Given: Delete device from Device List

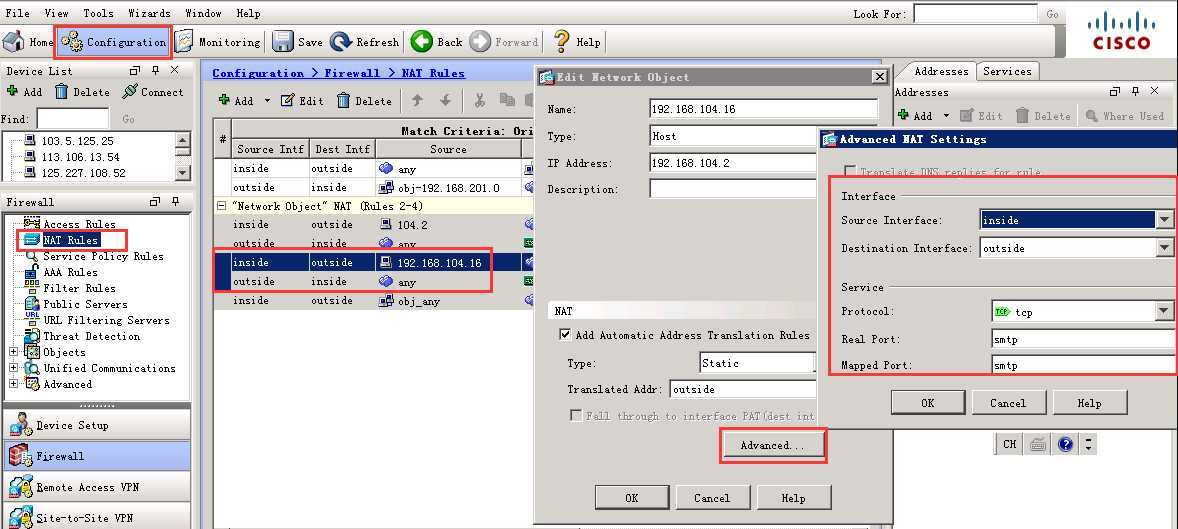Looking at the screenshot, I should tap(82, 92).
